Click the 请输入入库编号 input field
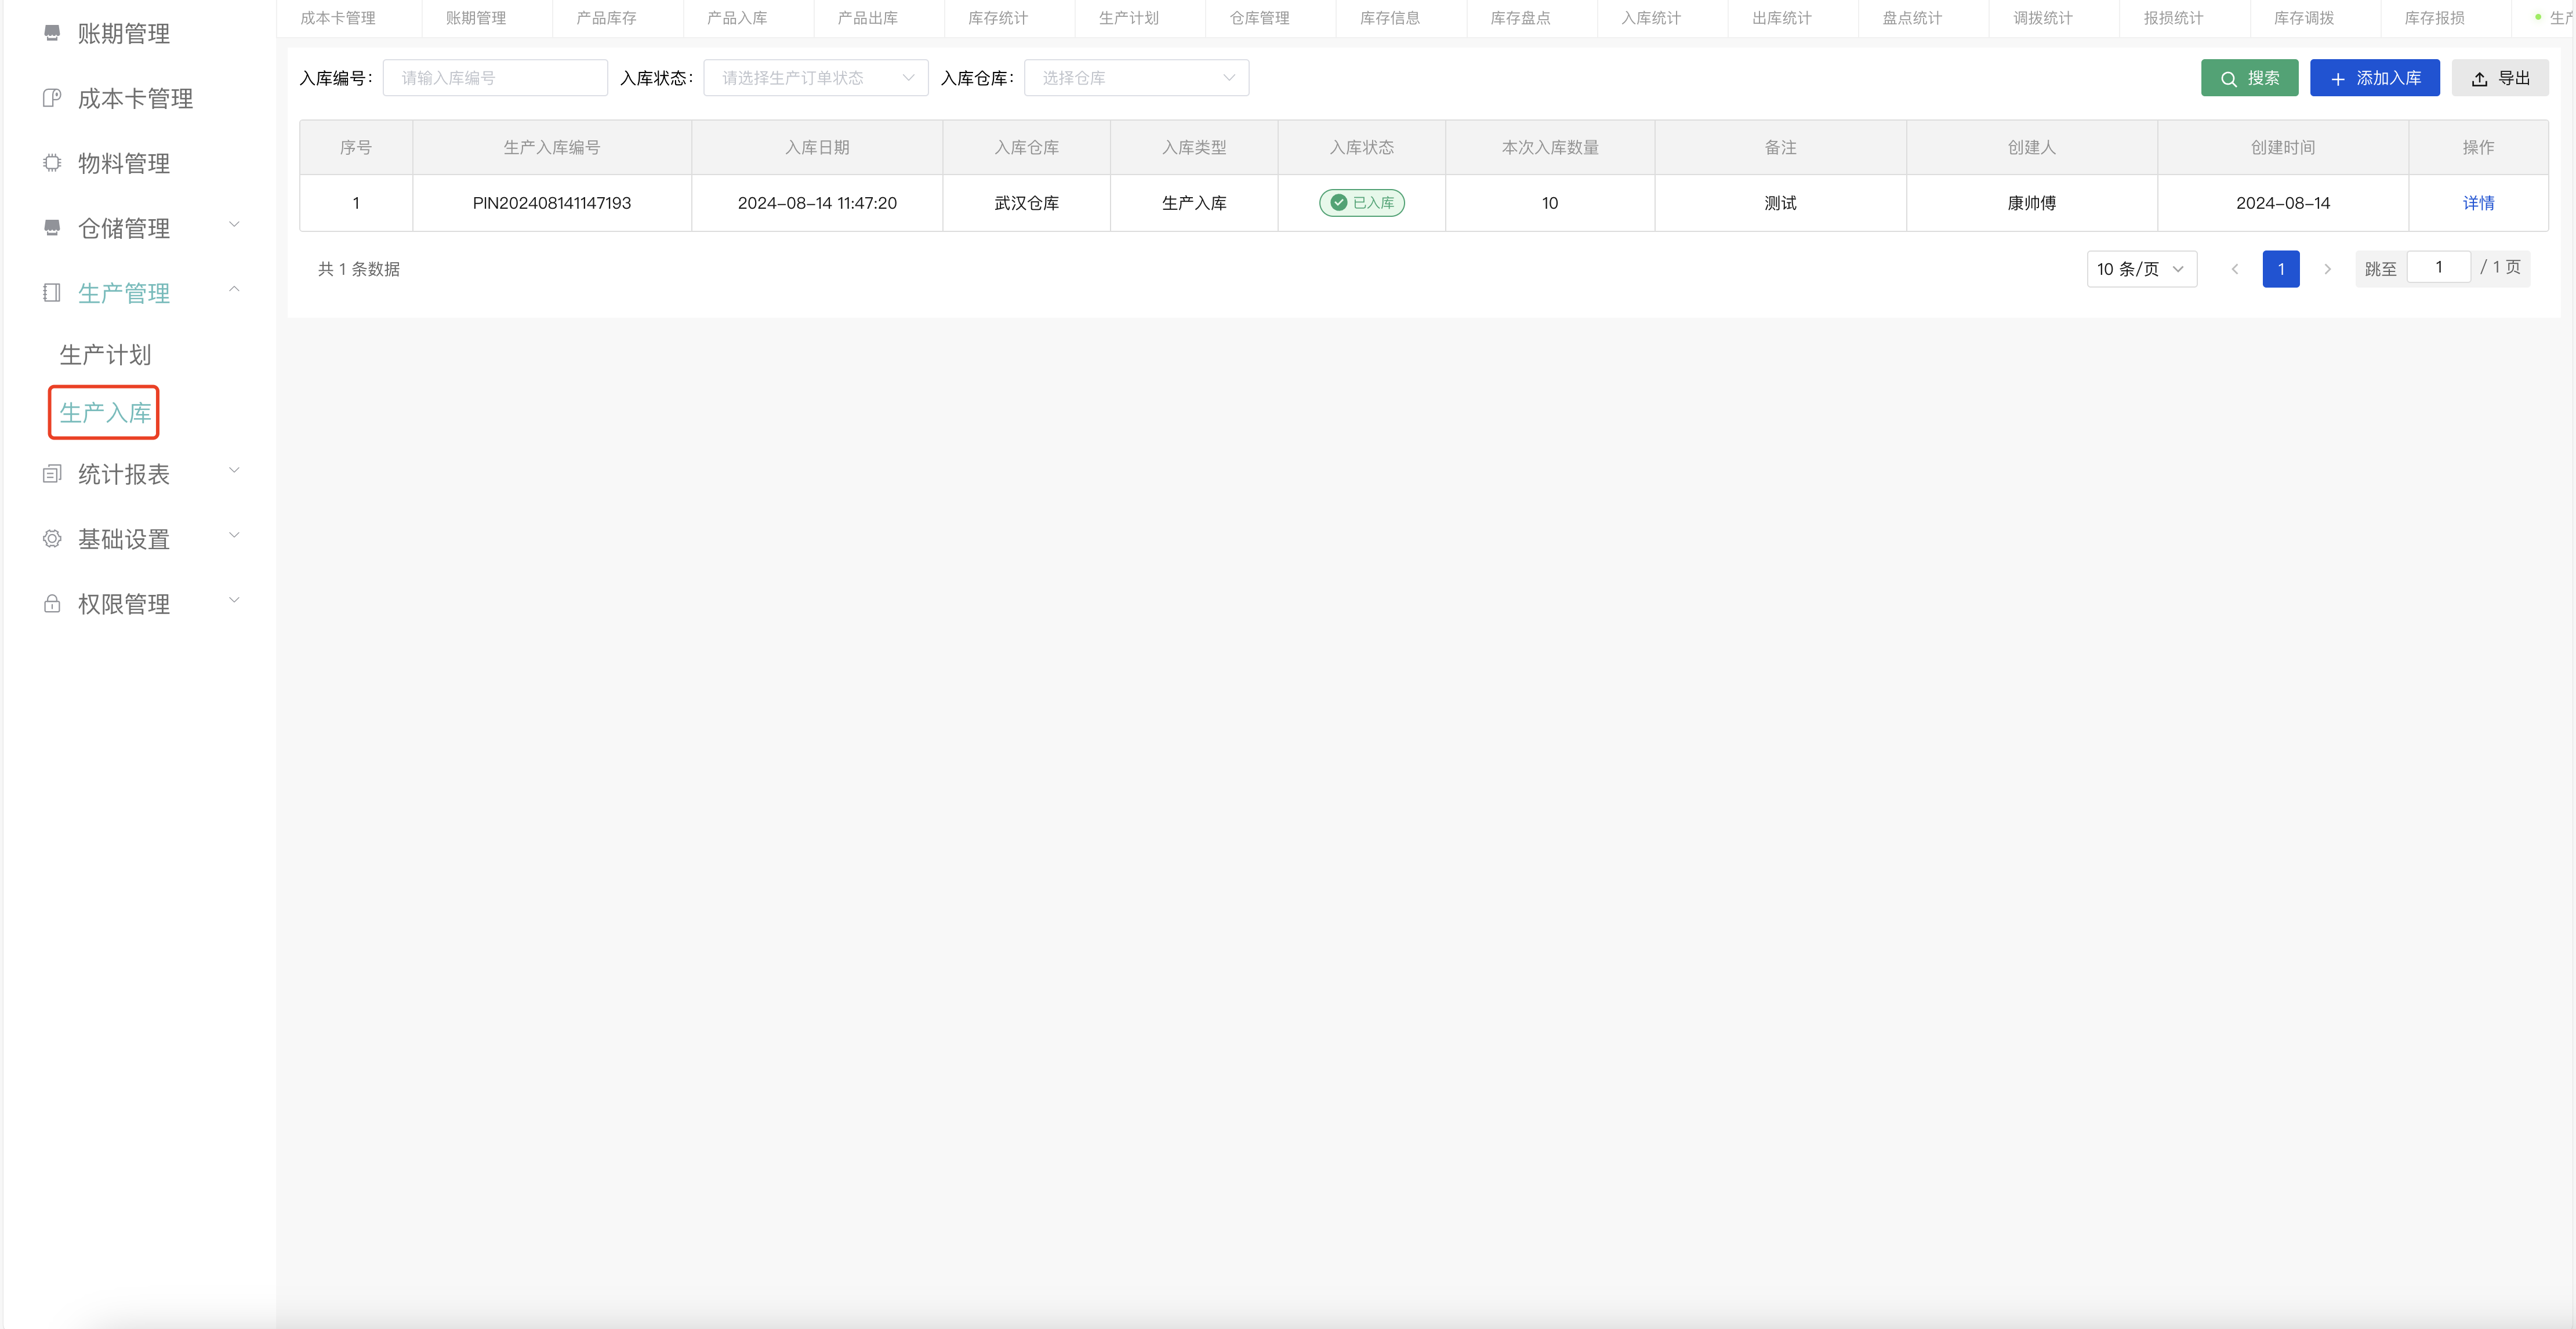 click(495, 77)
